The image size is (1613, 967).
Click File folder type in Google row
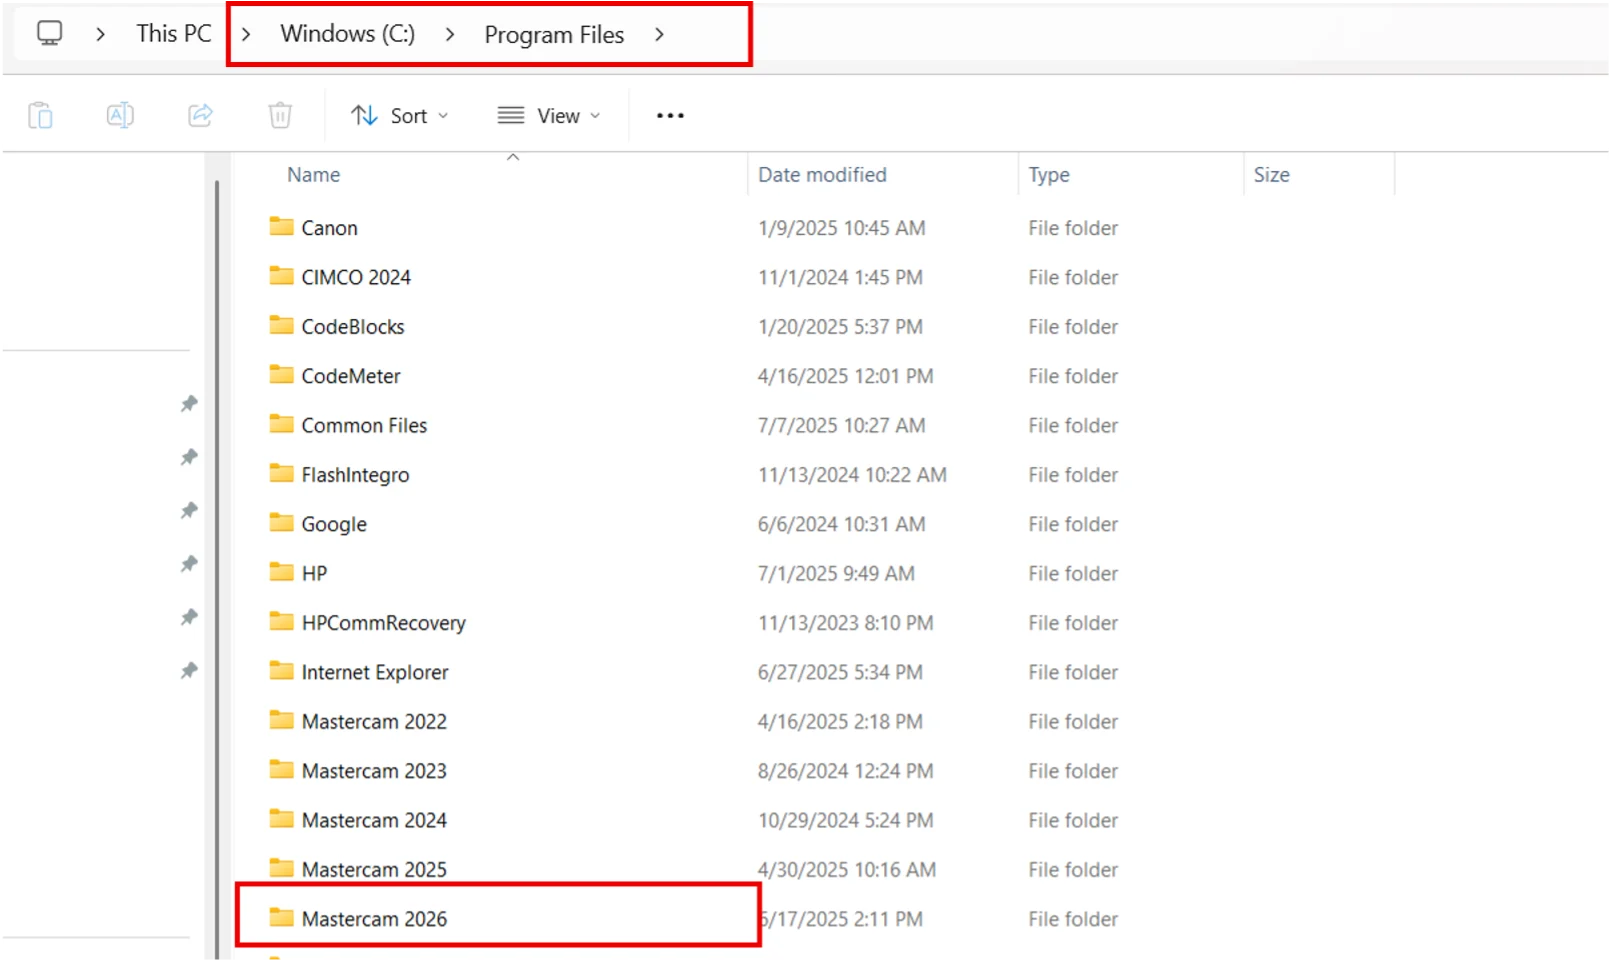click(1073, 524)
